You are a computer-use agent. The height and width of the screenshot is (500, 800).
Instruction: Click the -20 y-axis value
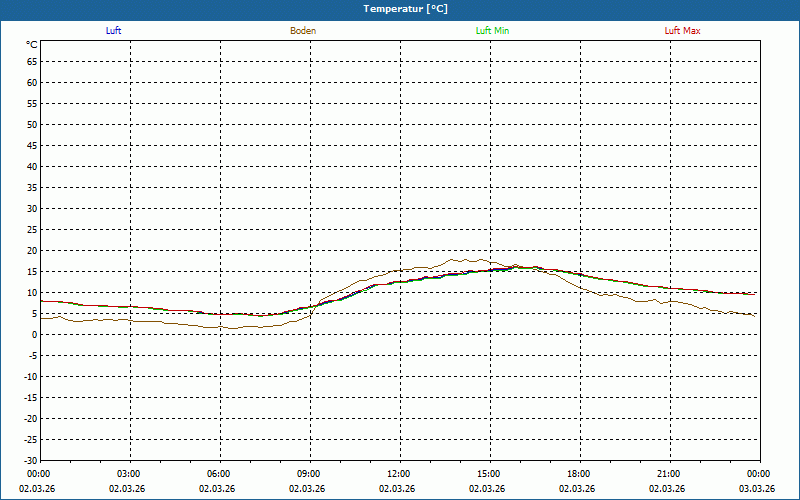pos(31,419)
